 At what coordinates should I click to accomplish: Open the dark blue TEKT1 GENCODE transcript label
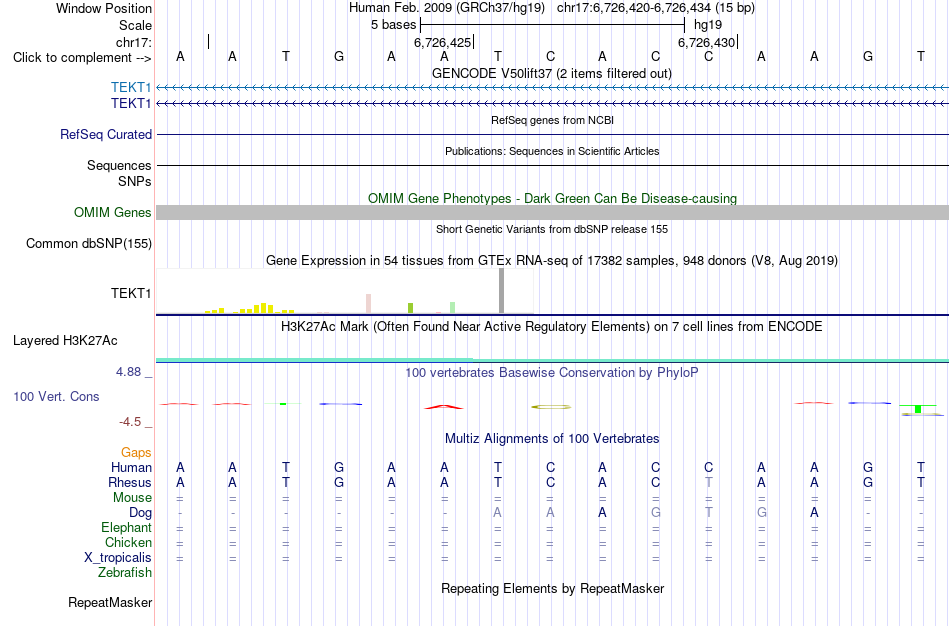click(x=131, y=104)
